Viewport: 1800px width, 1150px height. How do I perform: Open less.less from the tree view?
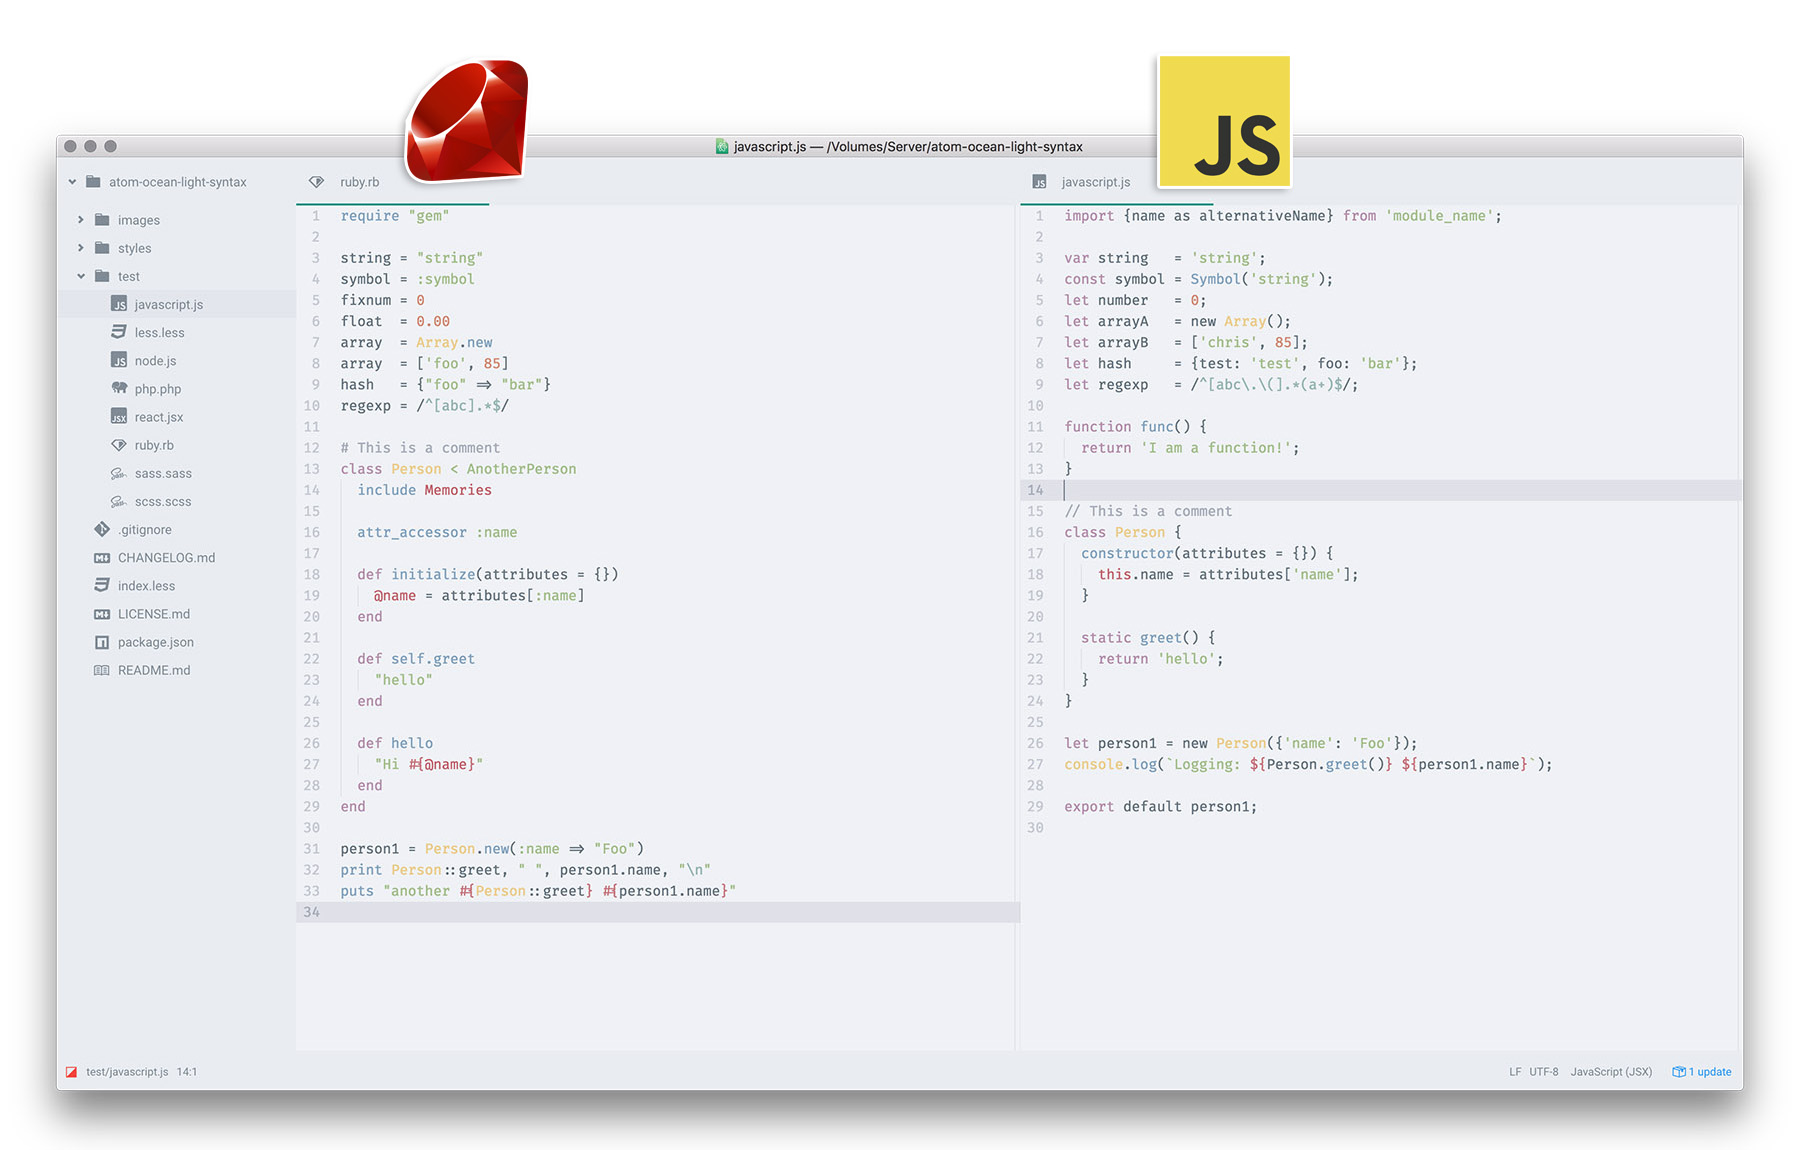[x=159, y=333]
